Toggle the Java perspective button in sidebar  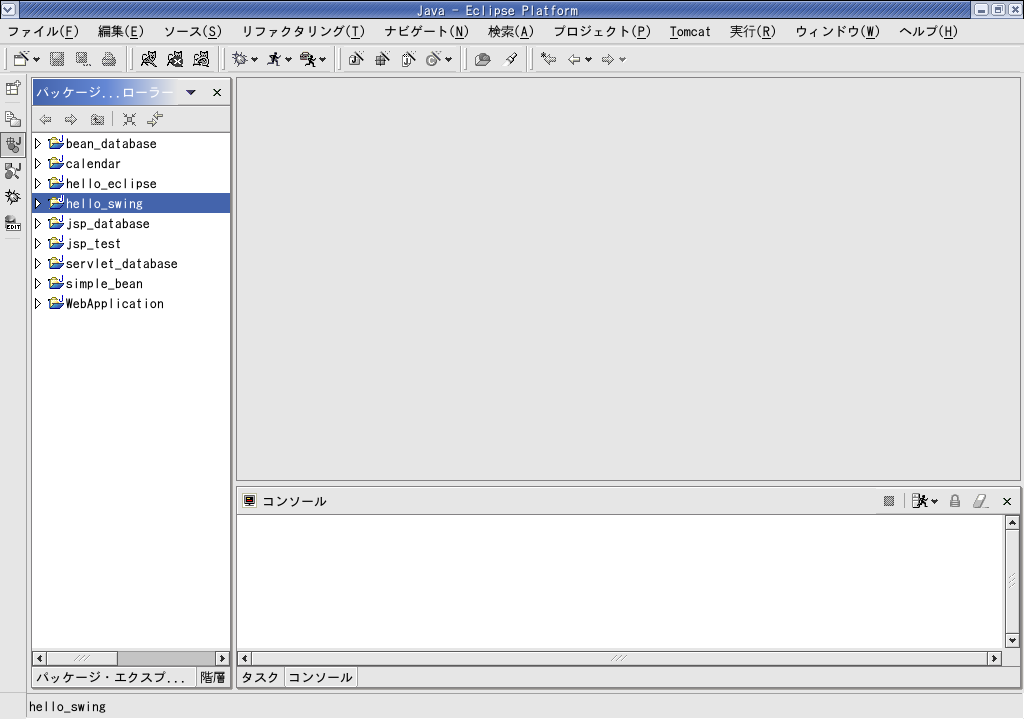point(13,145)
